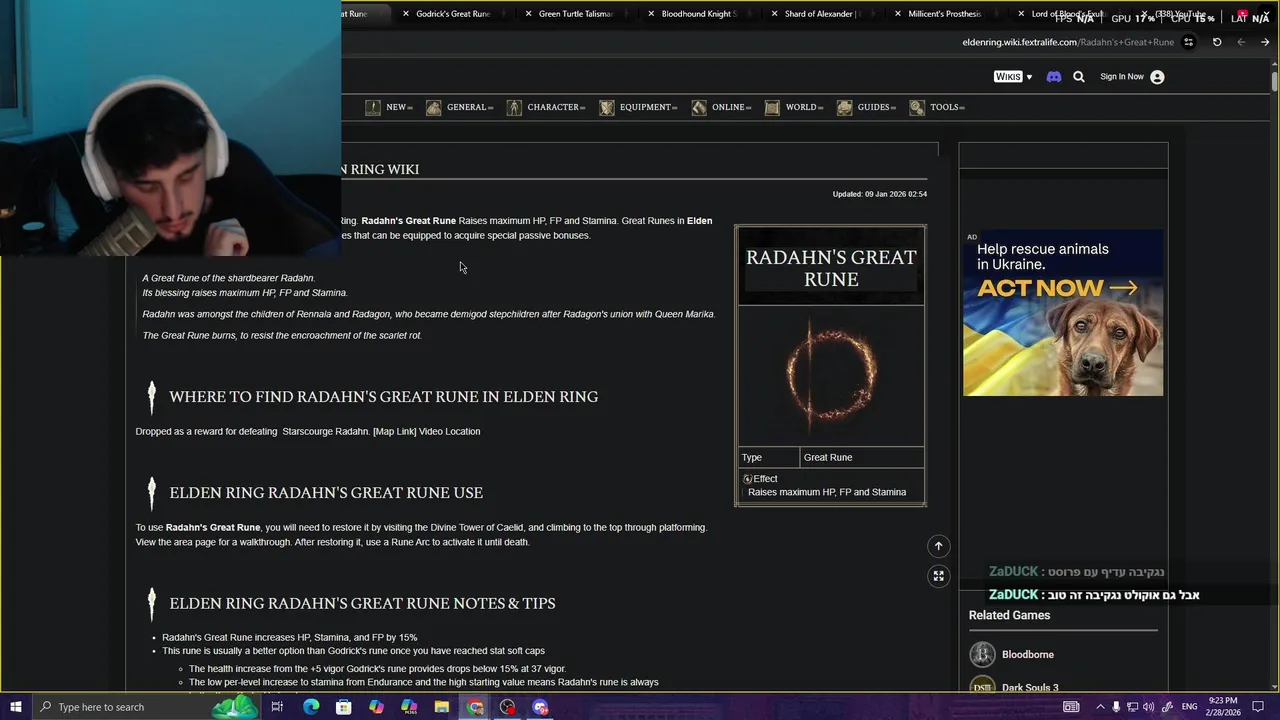The height and width of the screenshot is (720, 1280).
Task: Click the CHARACTER menu figure icon
Action: tap(514, 107)
